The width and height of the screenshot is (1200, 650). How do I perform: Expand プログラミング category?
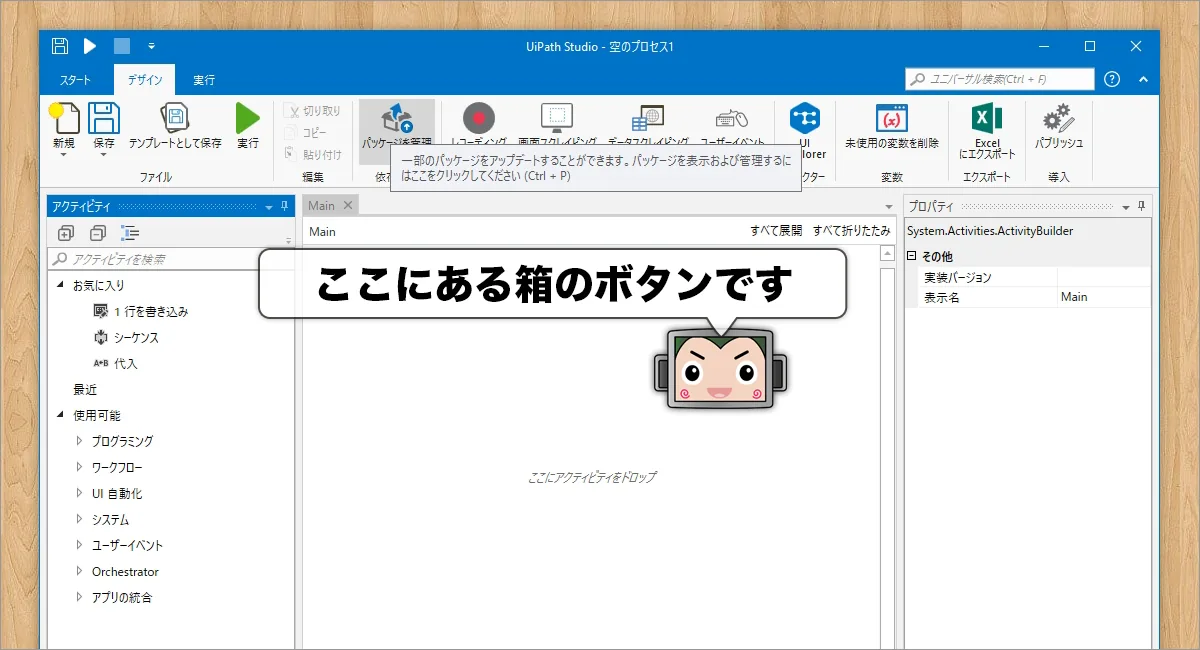point(80,441)
